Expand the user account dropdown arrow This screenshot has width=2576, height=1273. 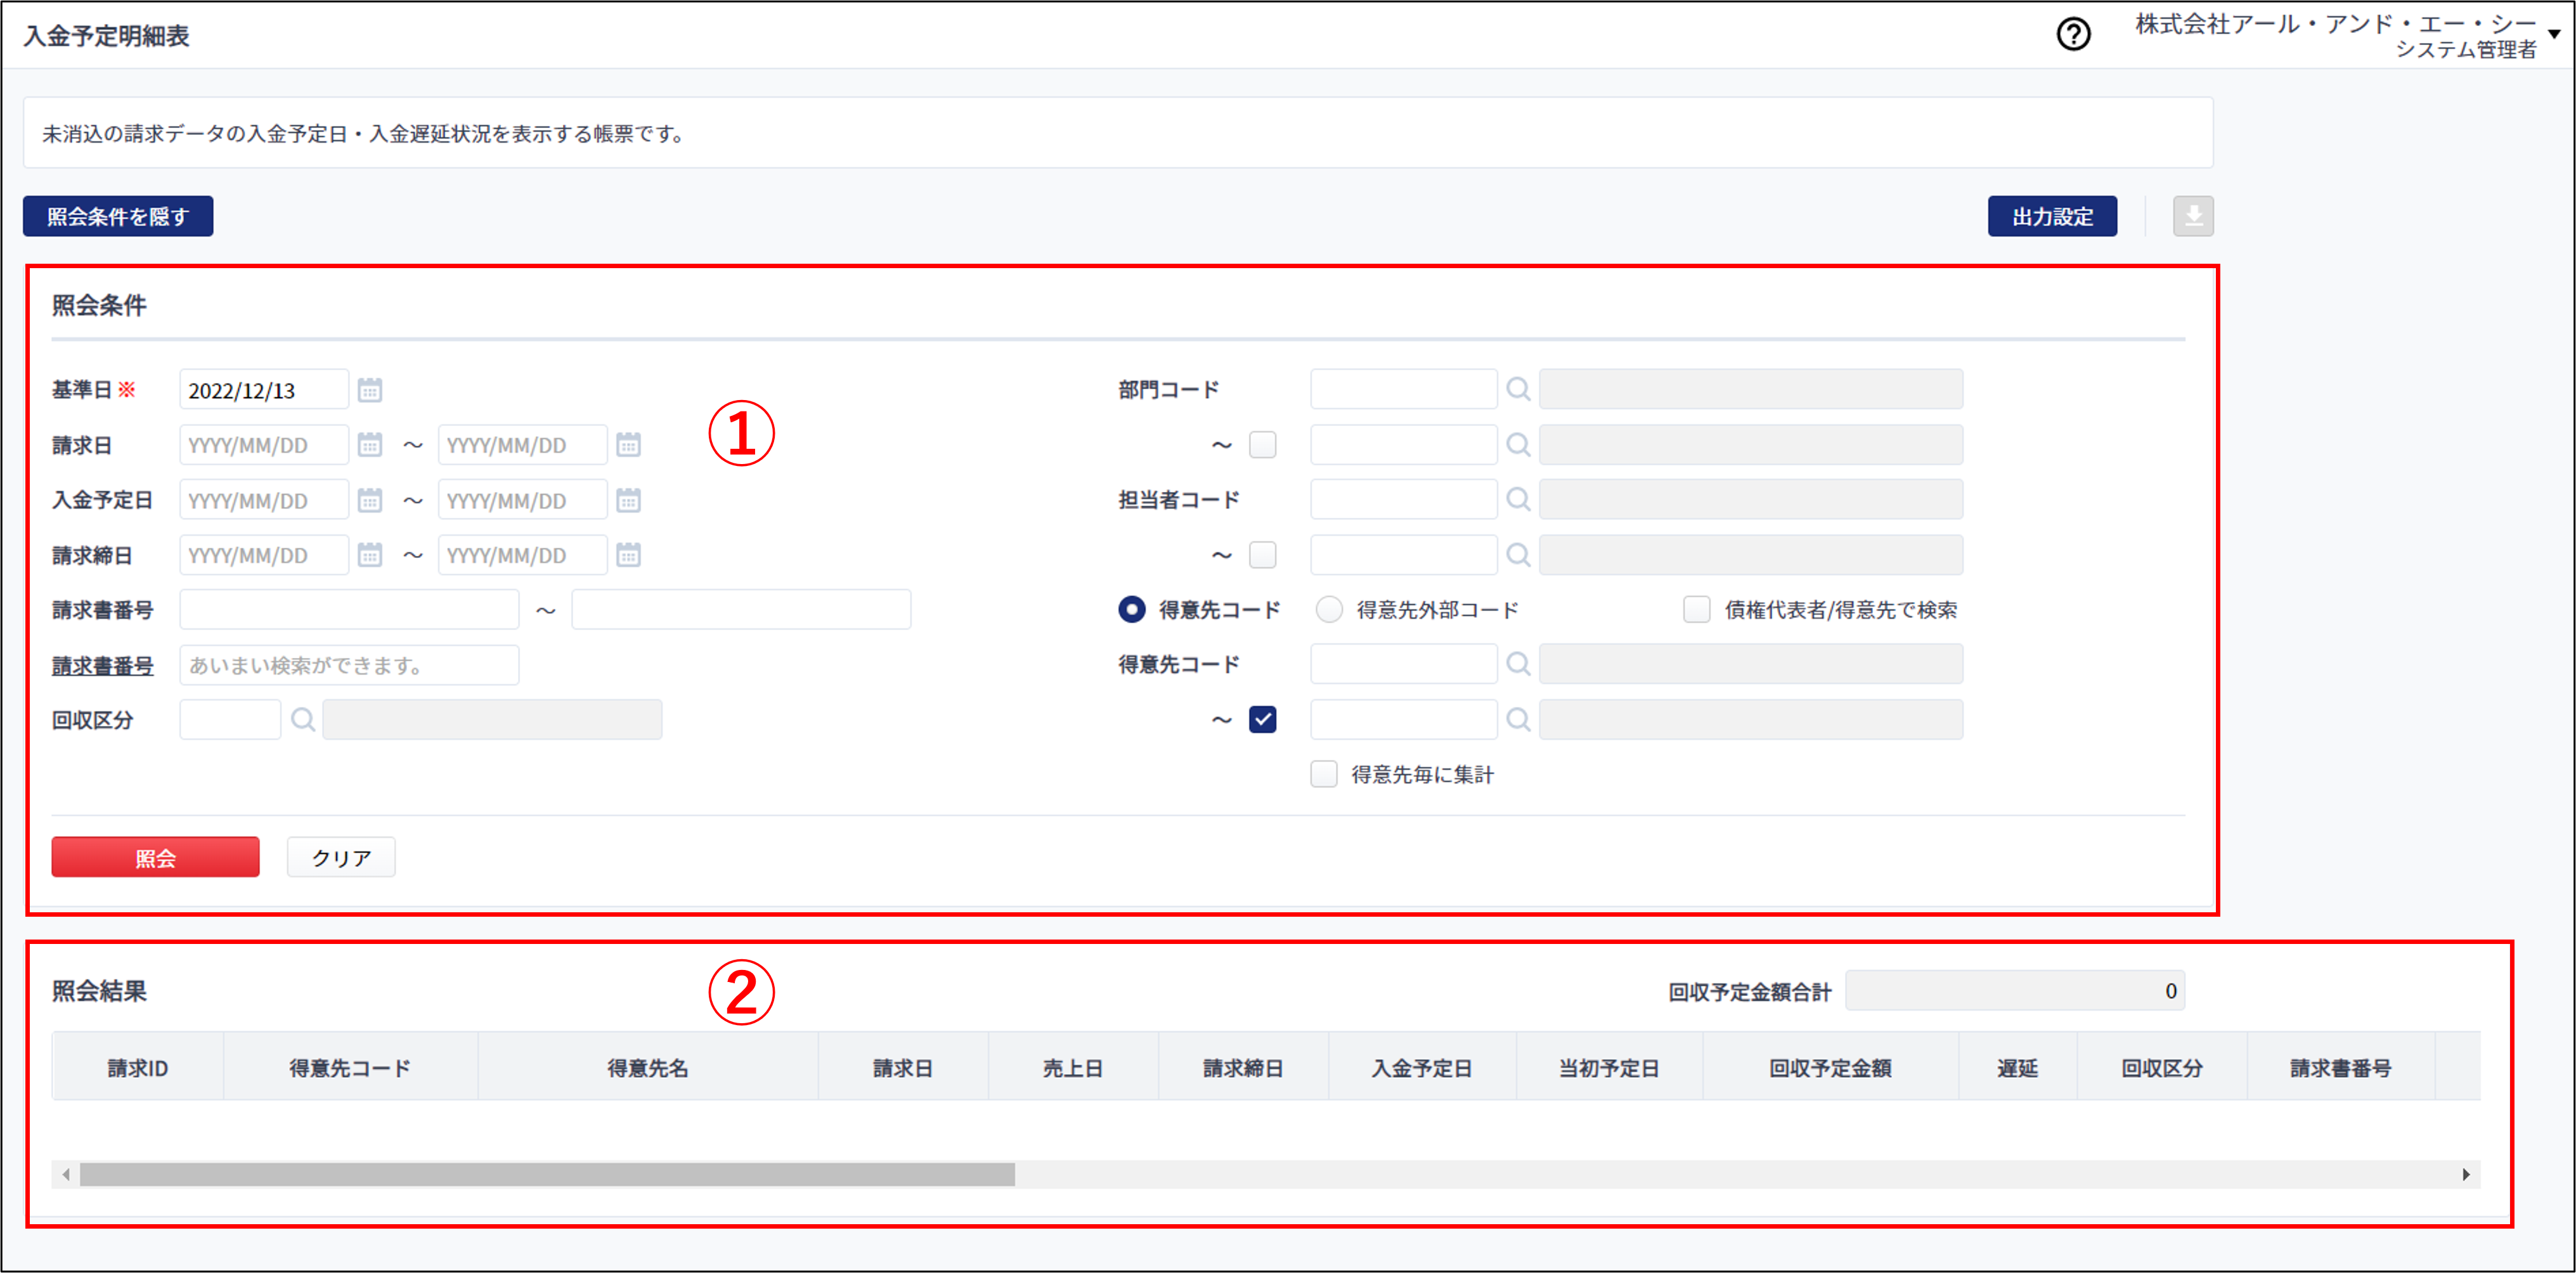coord(2555,34)
